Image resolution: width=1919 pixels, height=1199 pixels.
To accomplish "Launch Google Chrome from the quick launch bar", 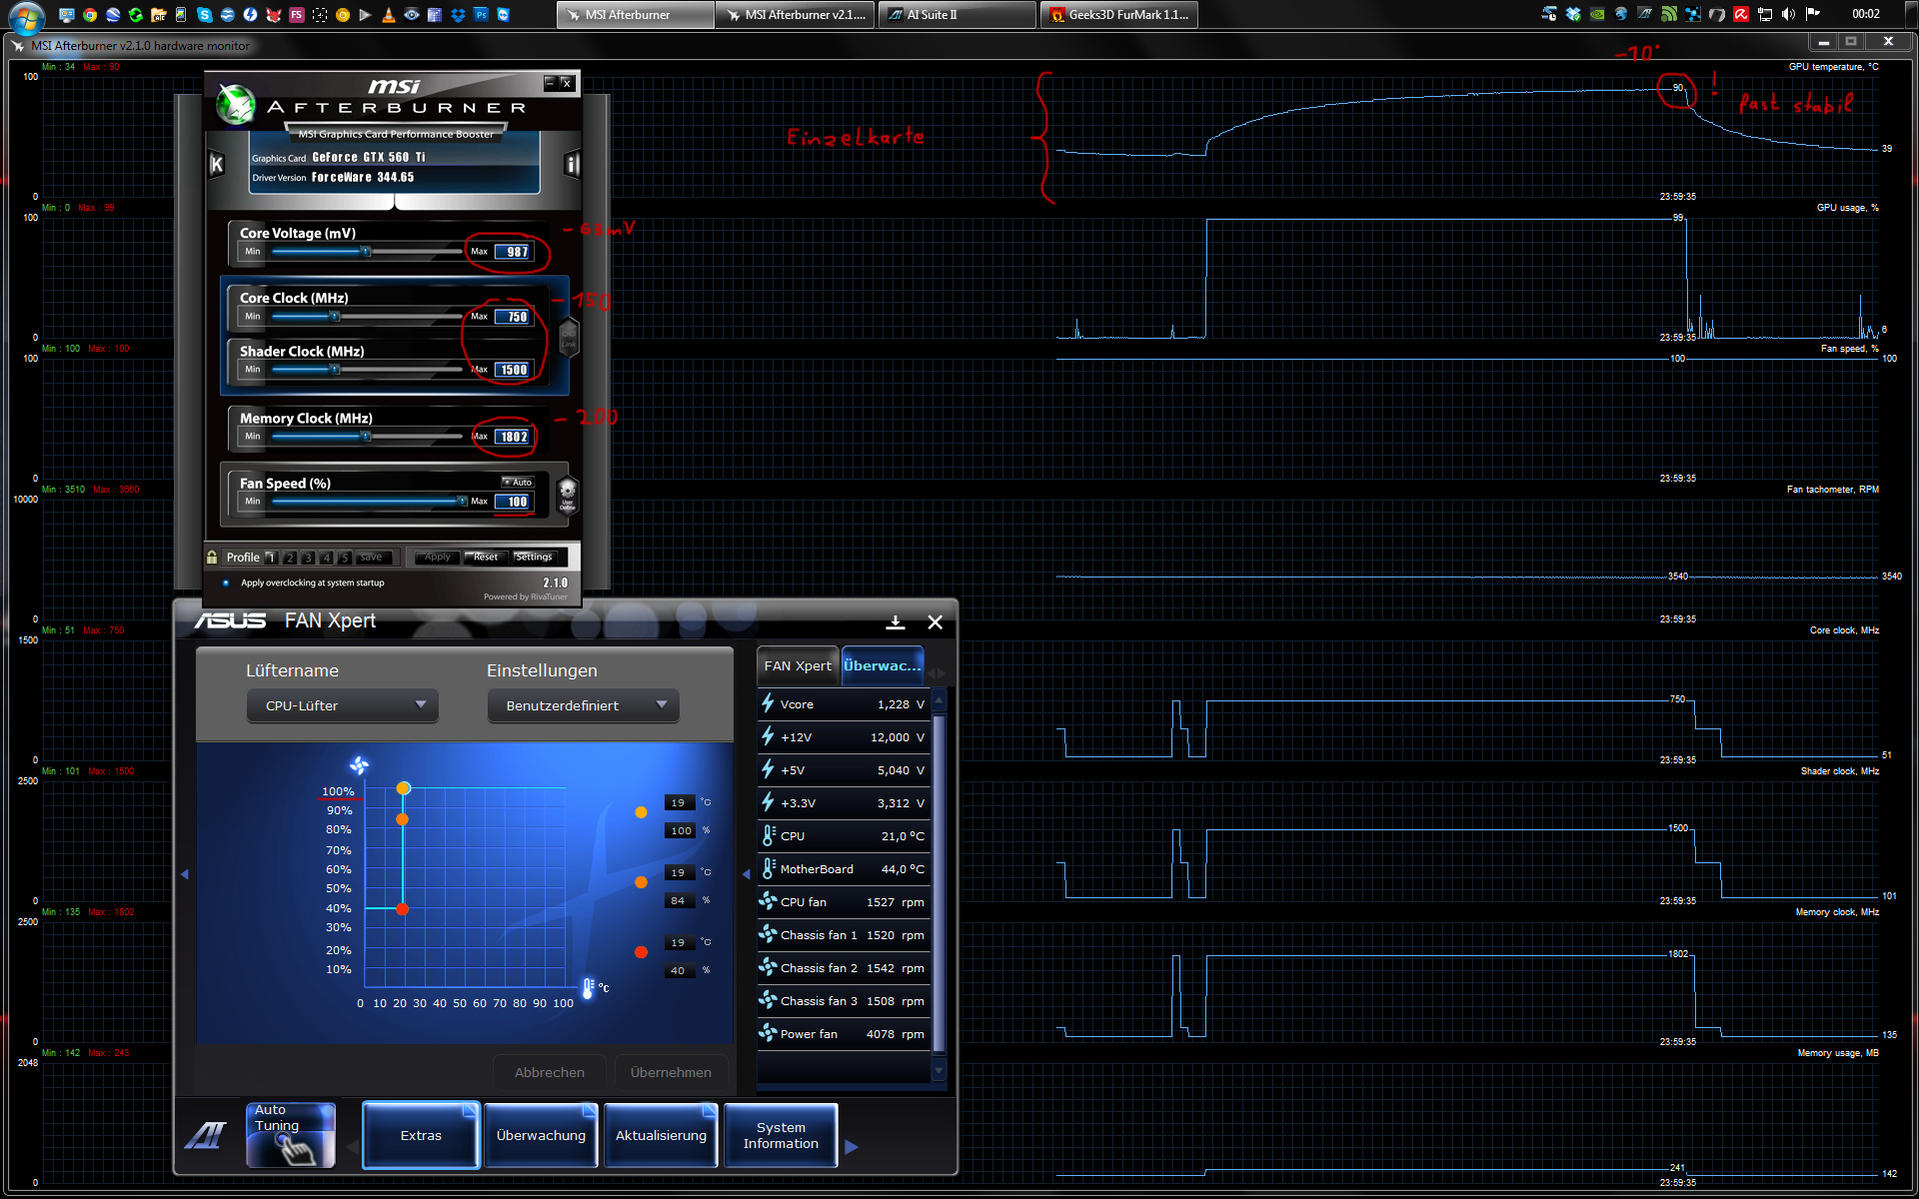I will [x=89, y=15].
